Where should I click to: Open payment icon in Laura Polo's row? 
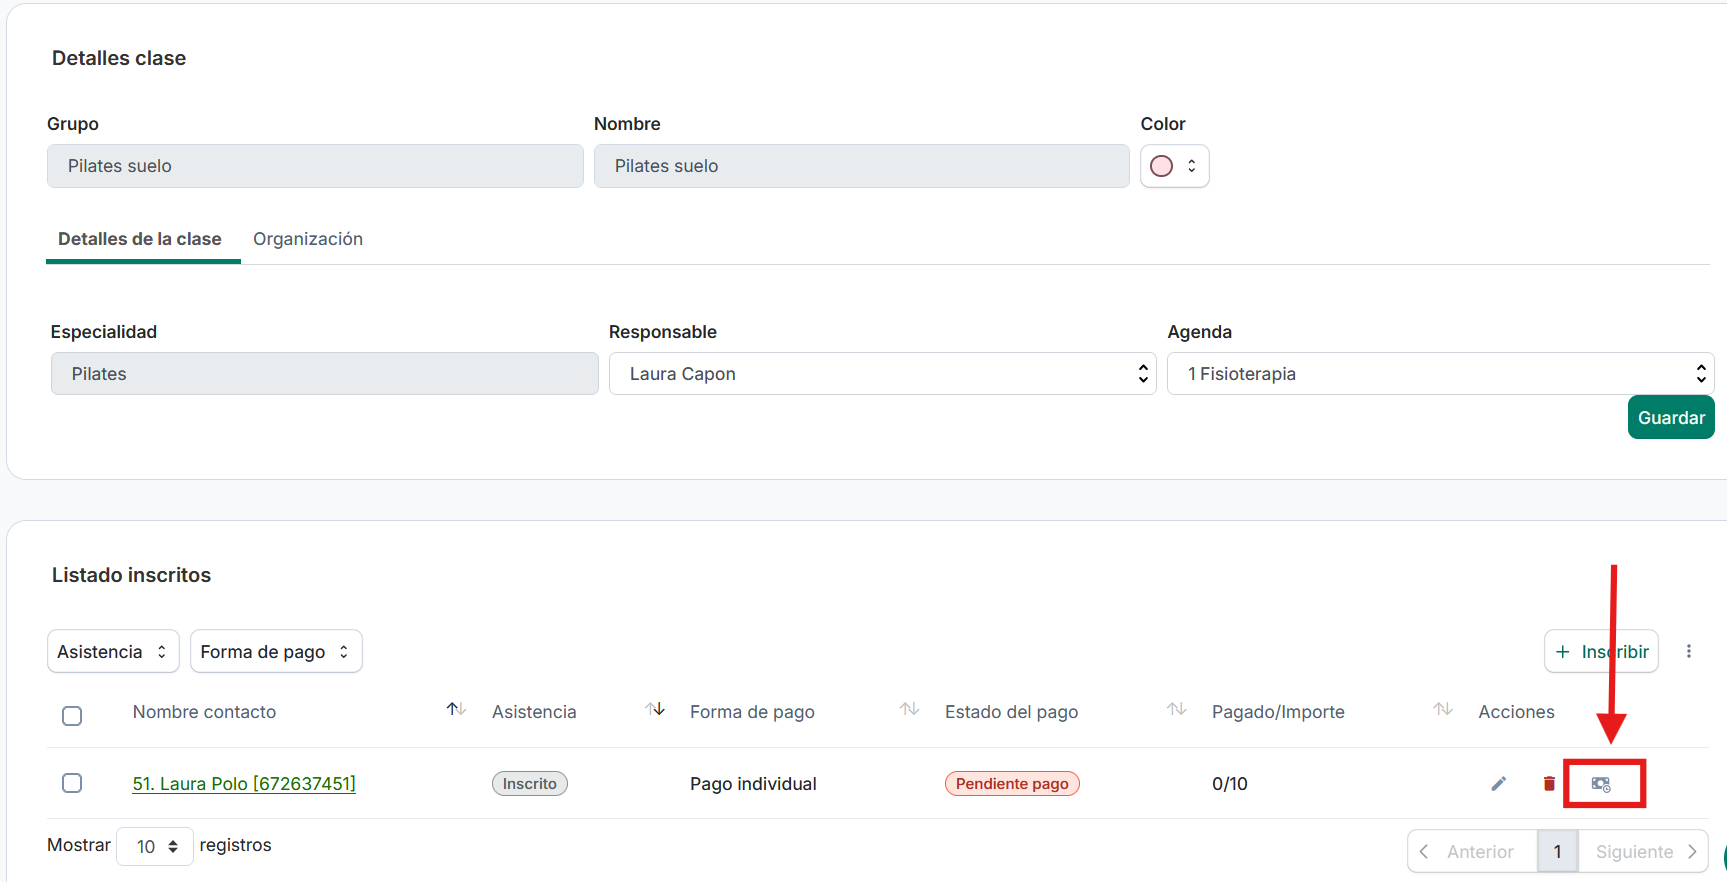coord(1601,785)
